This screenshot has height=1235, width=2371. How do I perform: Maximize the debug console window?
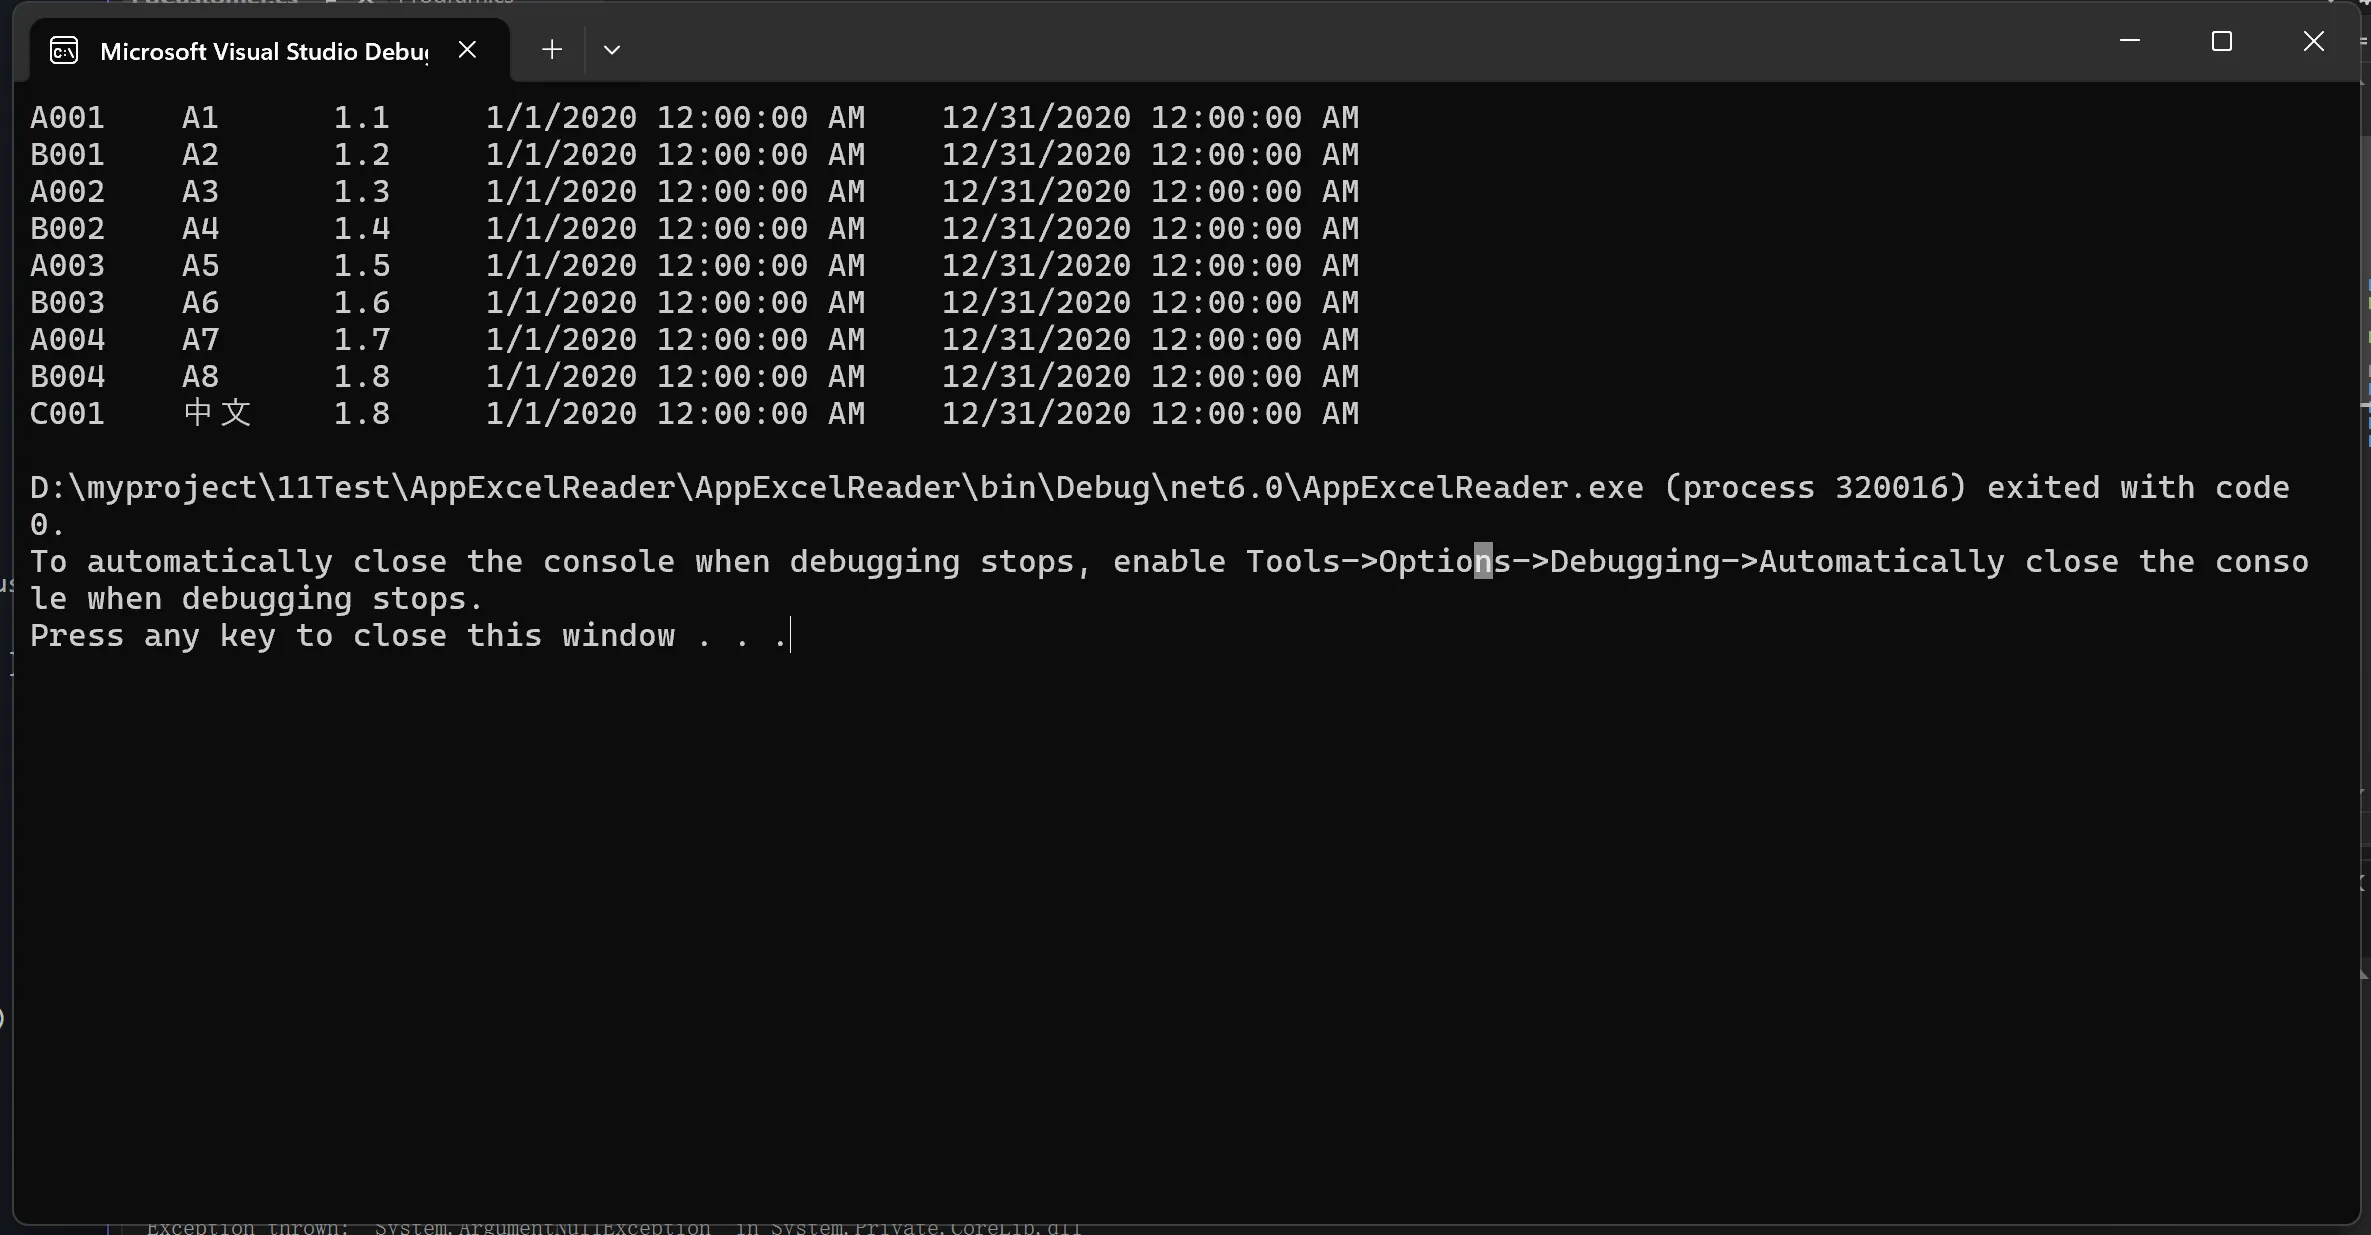coord(2221,41)
